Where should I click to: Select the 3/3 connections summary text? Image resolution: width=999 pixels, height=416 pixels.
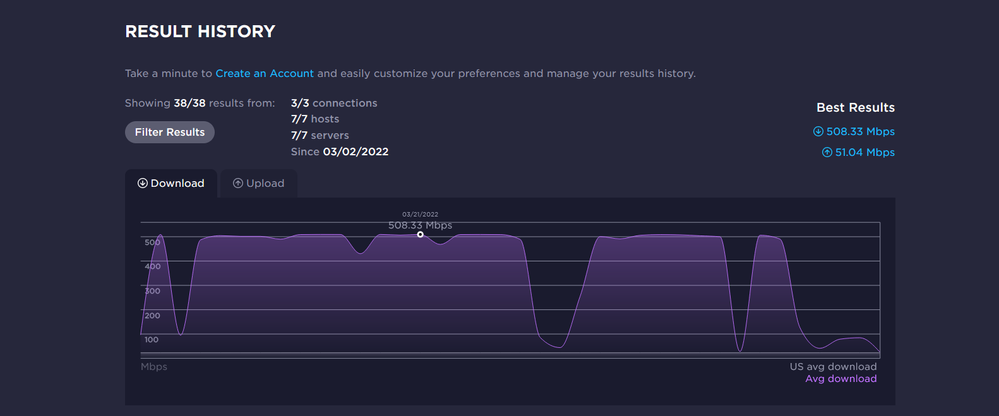click(334, 103)
